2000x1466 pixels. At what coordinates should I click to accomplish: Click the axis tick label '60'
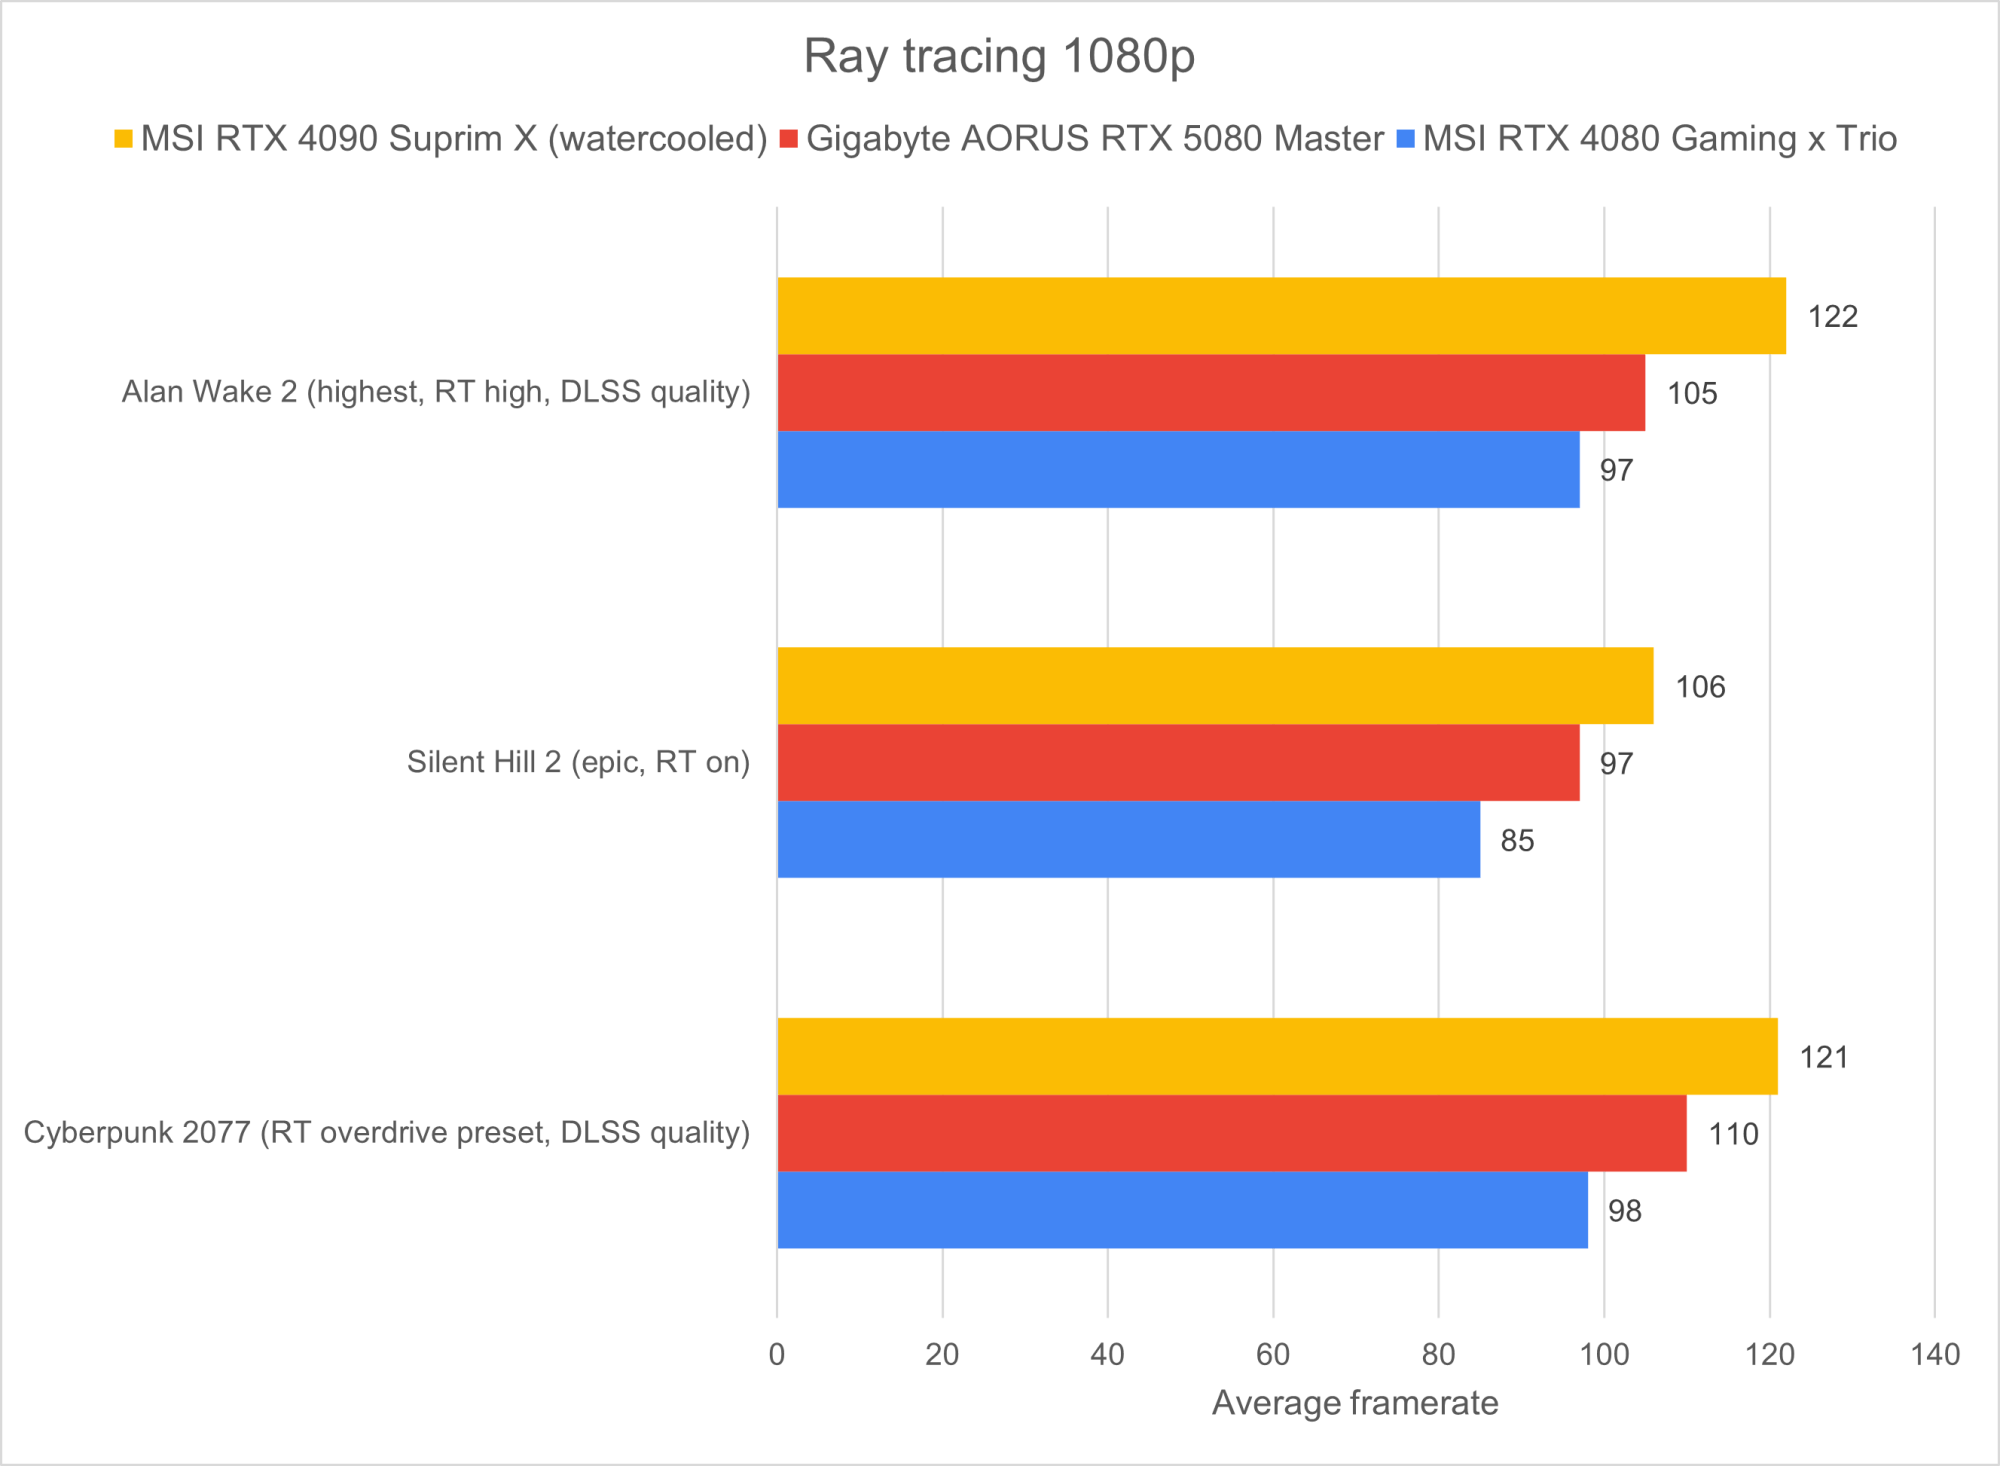(1273, 1355)
